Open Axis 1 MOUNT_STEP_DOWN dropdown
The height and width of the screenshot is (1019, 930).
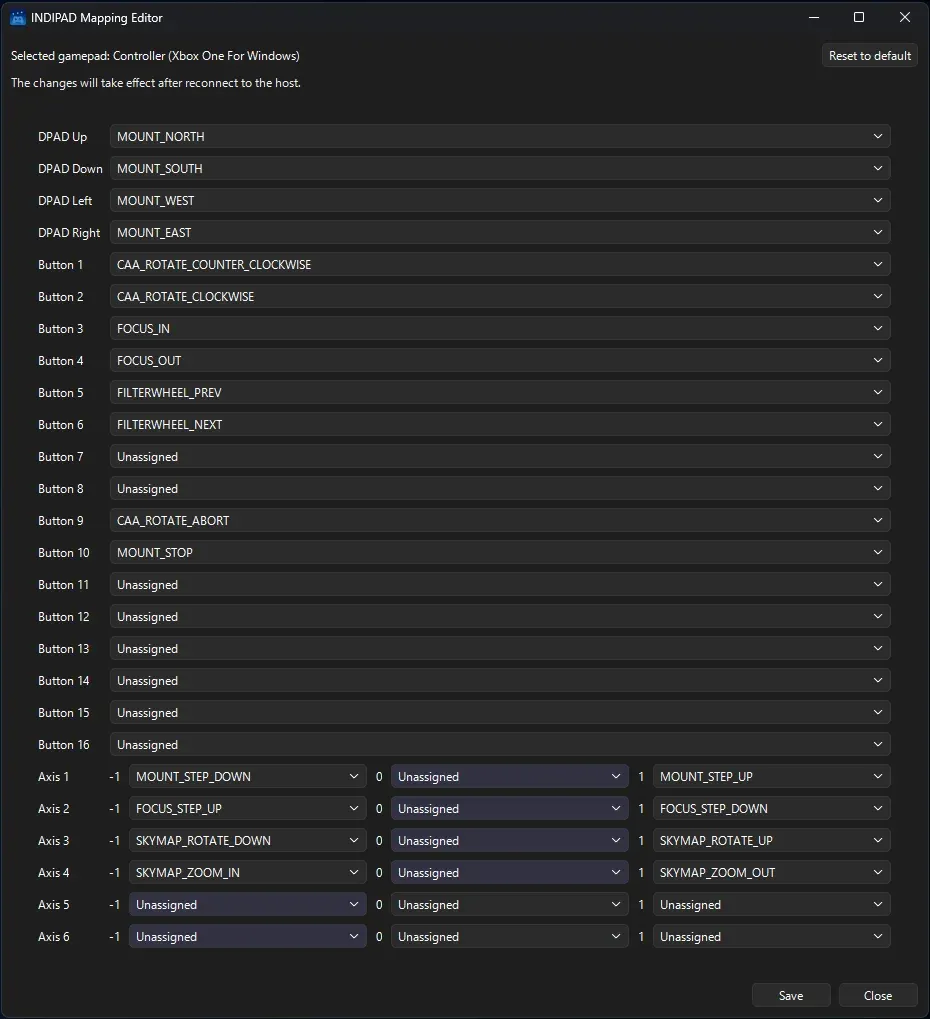click(248, 777)
